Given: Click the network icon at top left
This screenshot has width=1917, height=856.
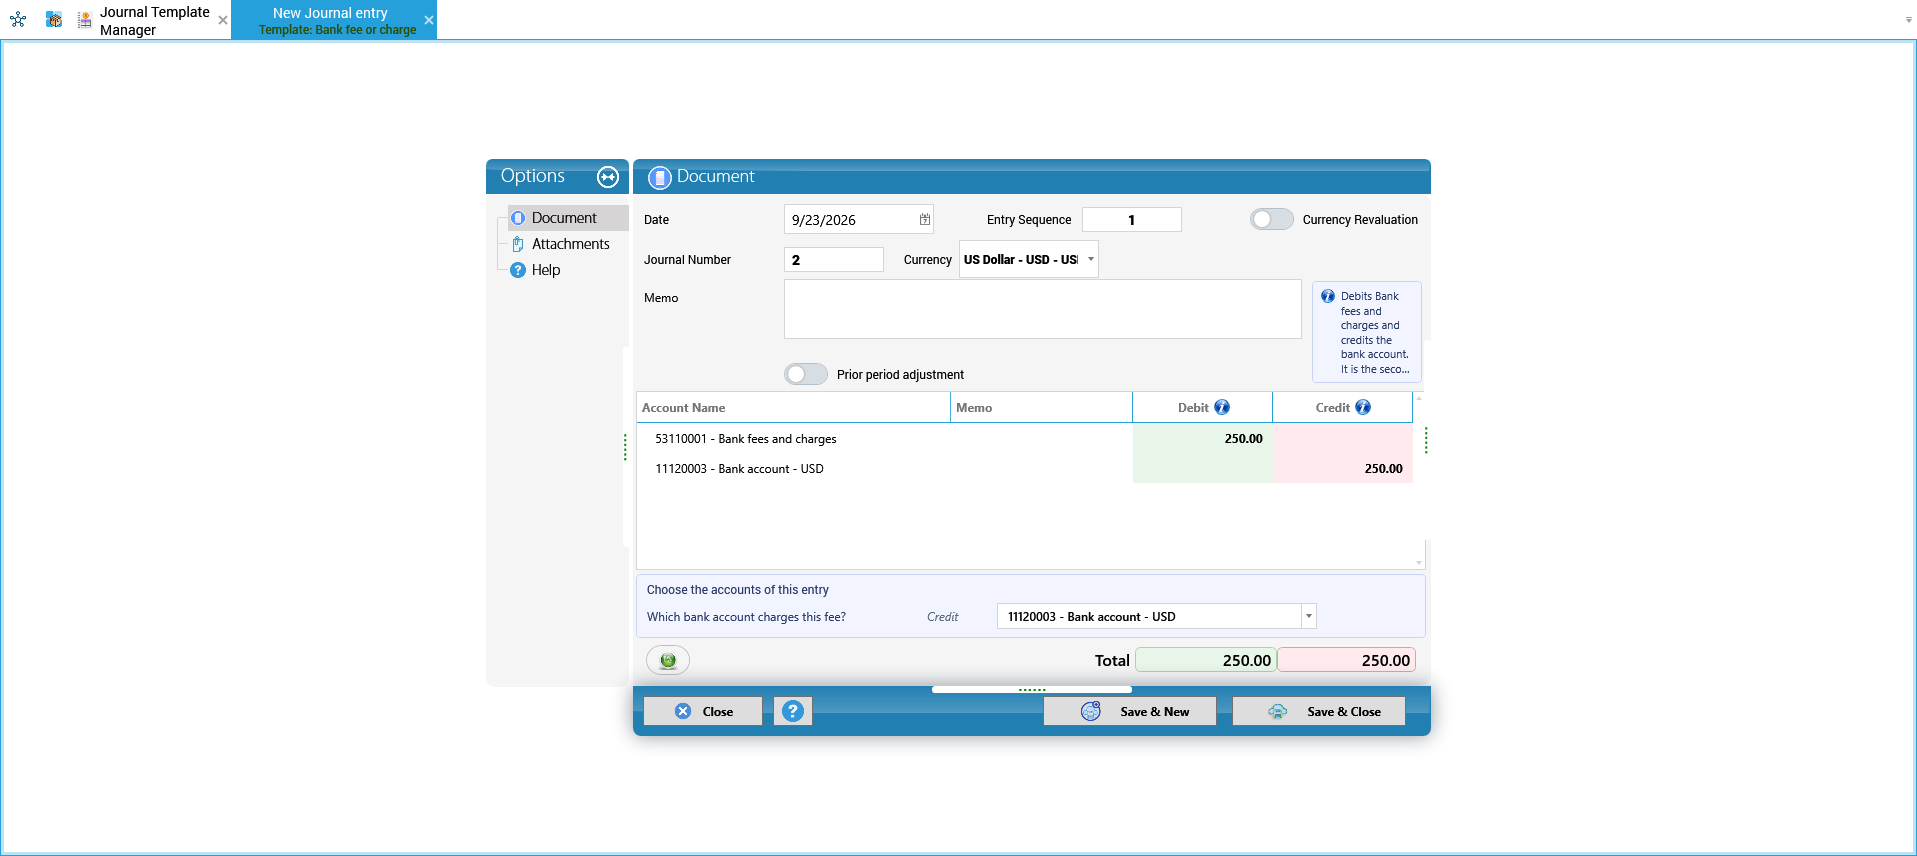Looking at the screenshot, I should pyautogui.click(x=18, y=19).
